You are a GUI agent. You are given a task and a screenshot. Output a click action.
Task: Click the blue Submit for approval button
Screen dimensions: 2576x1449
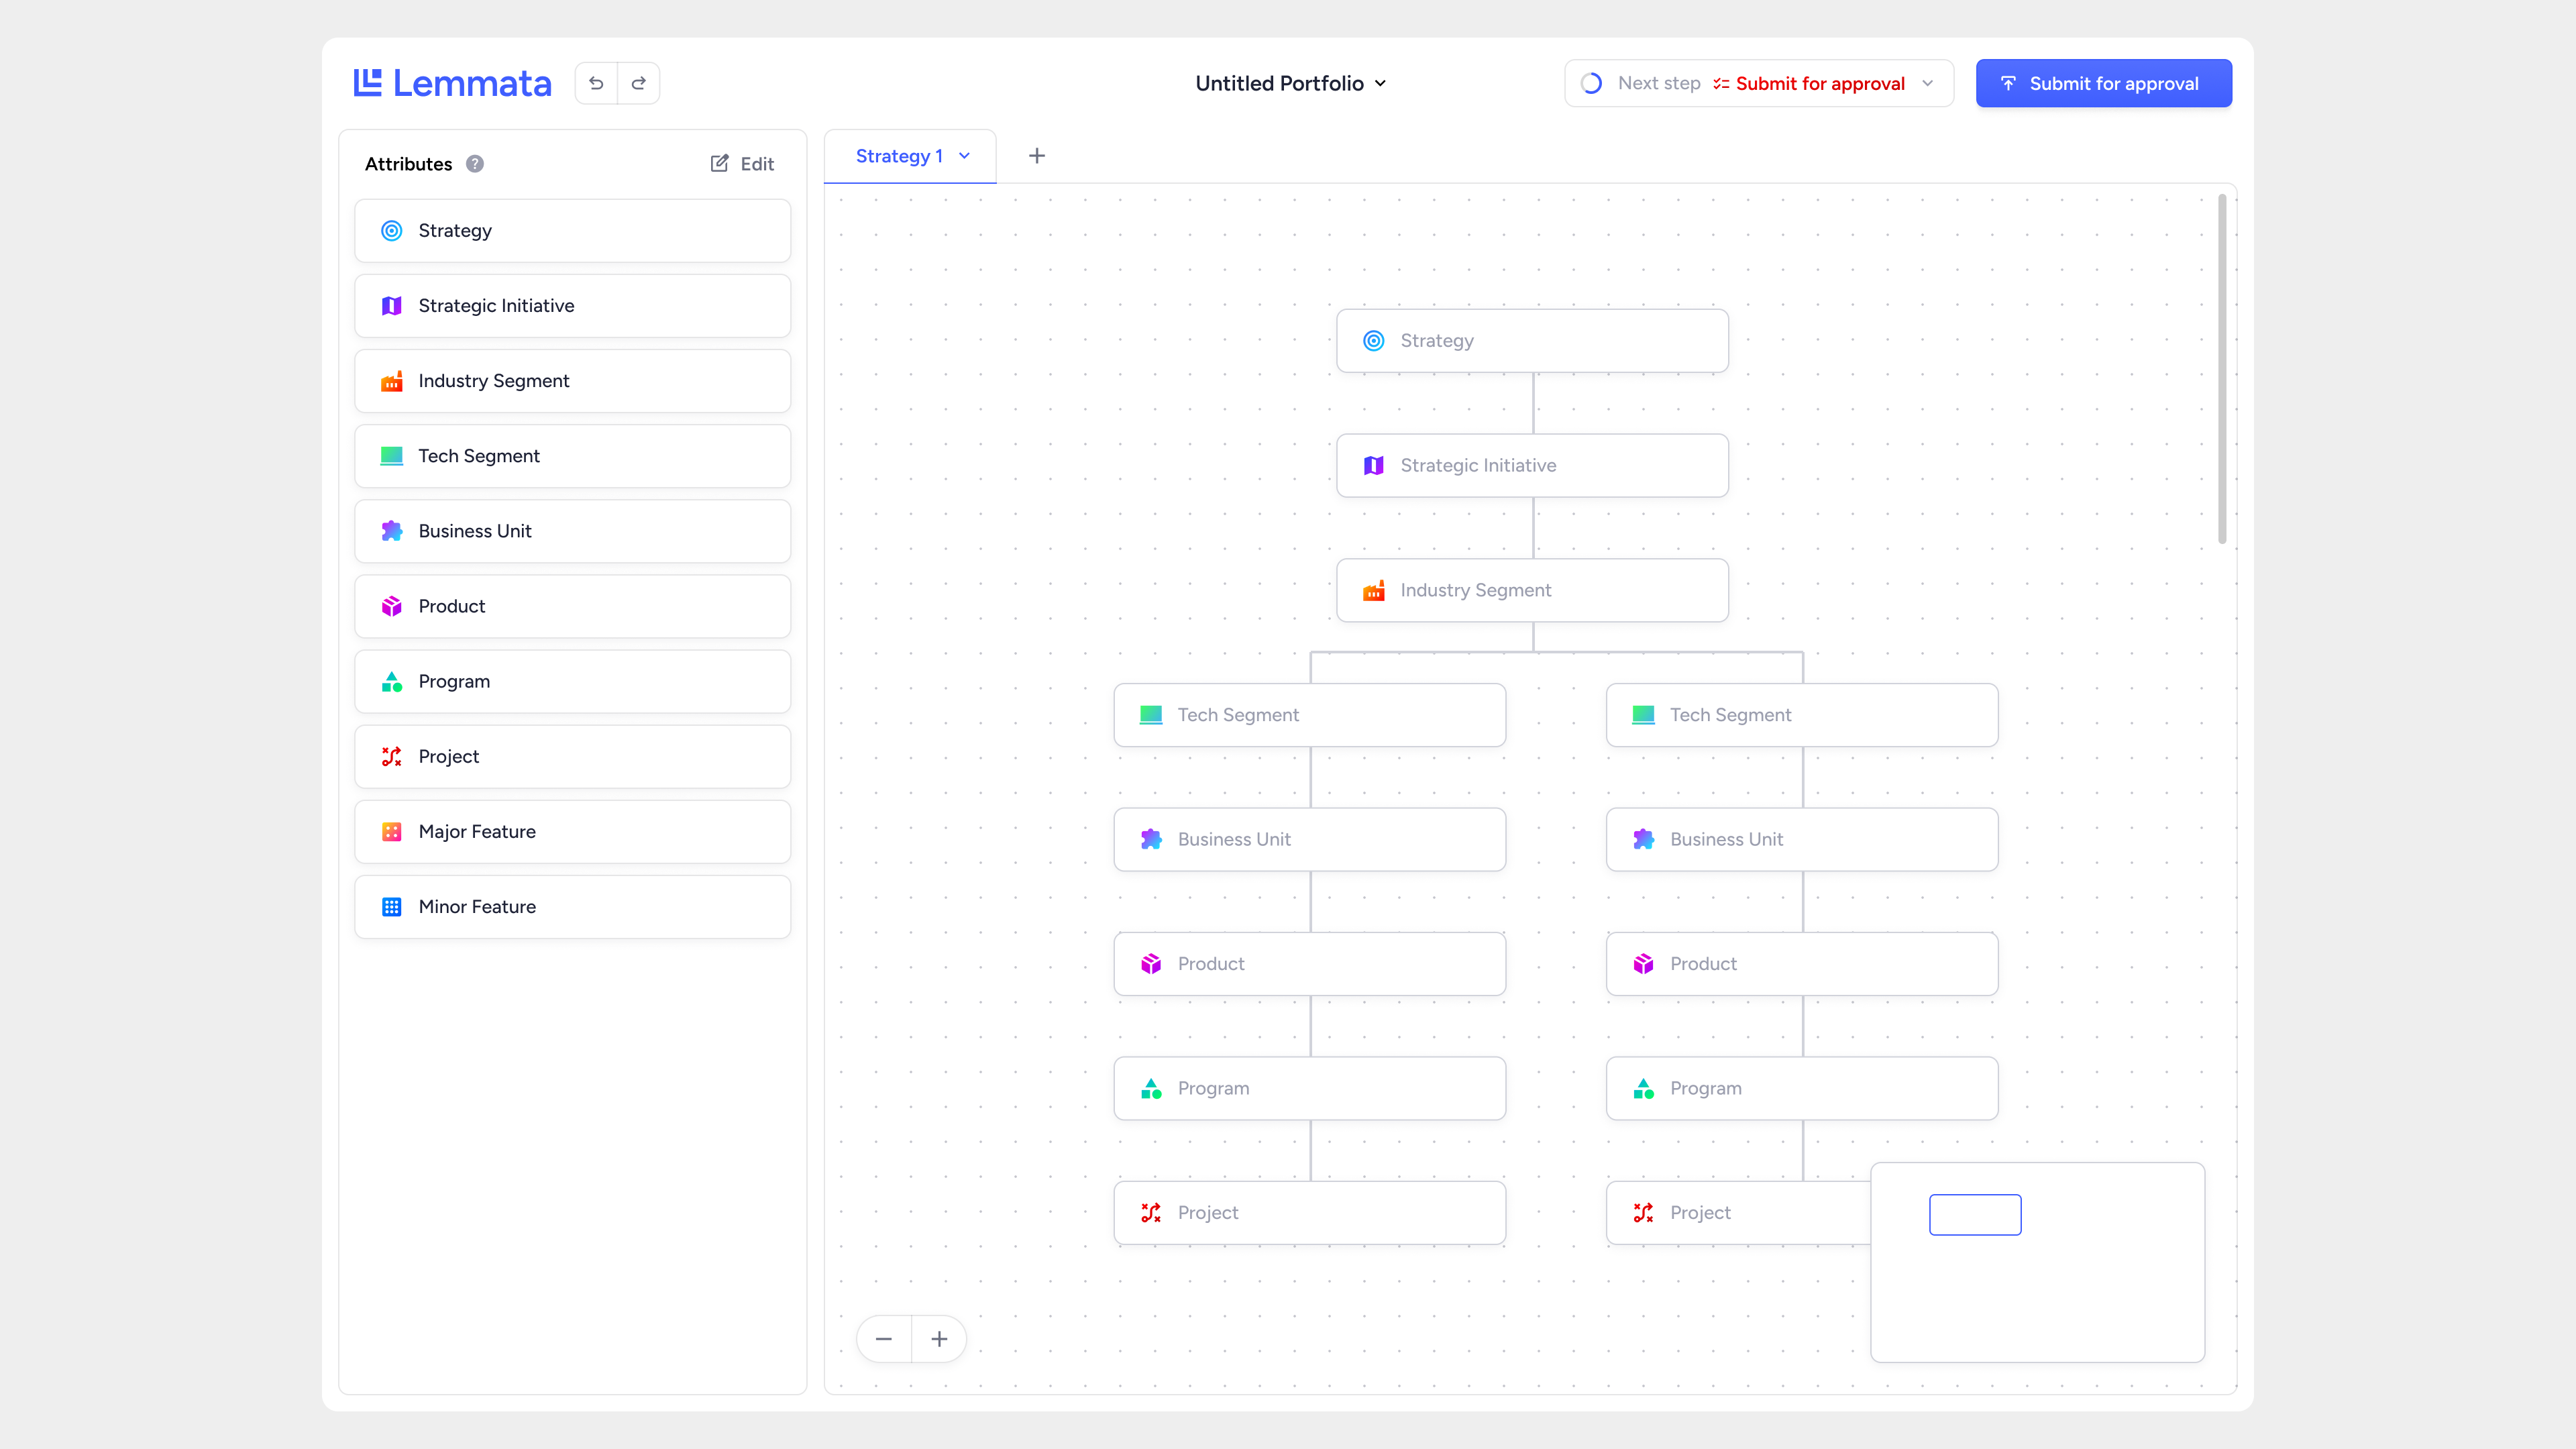pyautogui.click(x=2103, y=83)
